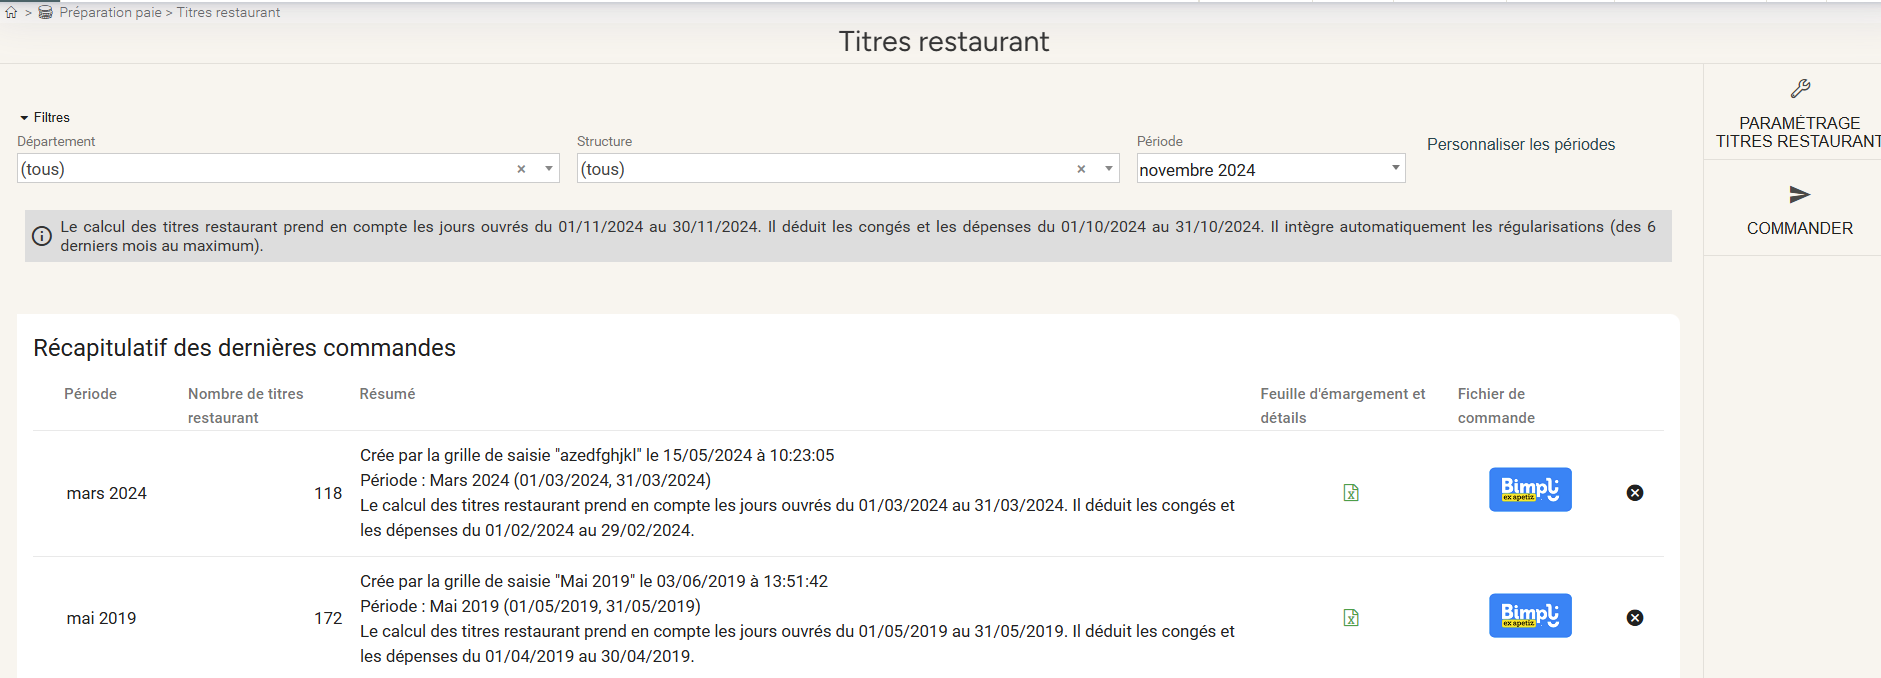Clear the Structure filter selection

point(1081,169)
